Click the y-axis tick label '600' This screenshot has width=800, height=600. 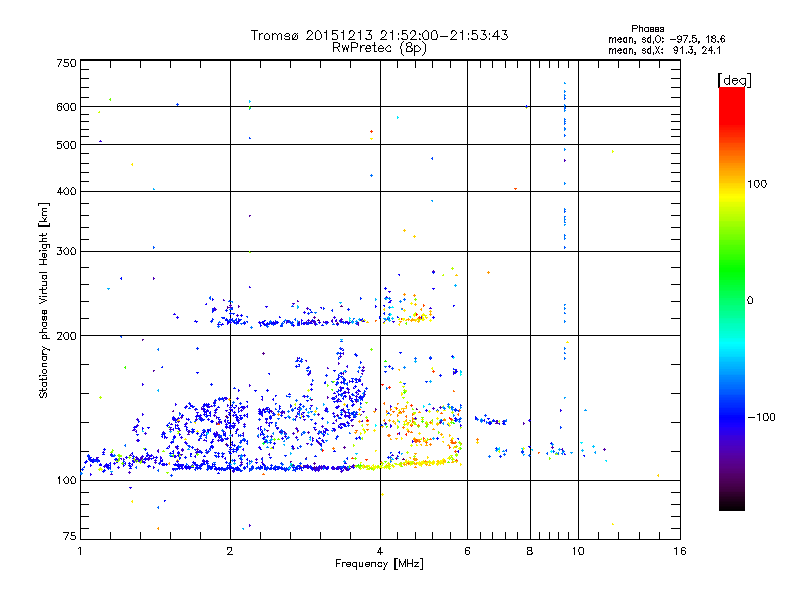point(66,107)
